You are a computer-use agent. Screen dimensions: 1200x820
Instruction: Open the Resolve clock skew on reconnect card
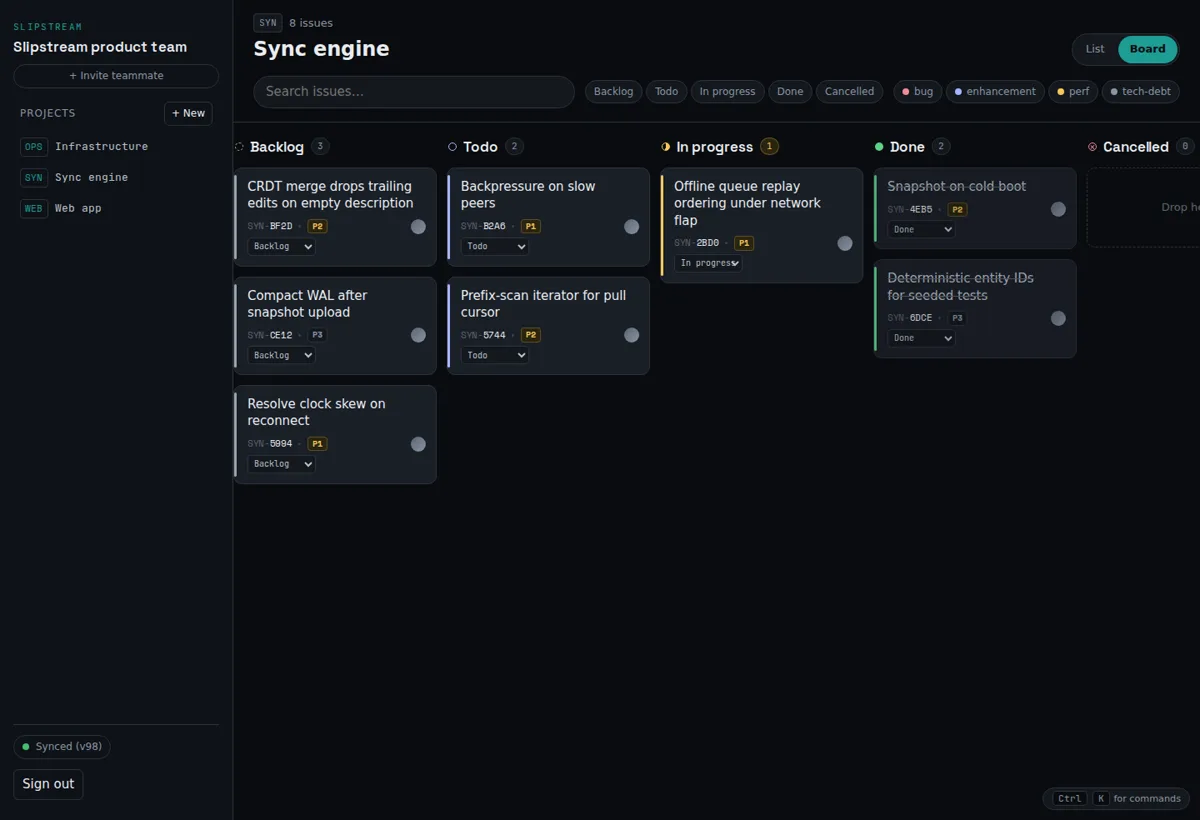point(335,435)
